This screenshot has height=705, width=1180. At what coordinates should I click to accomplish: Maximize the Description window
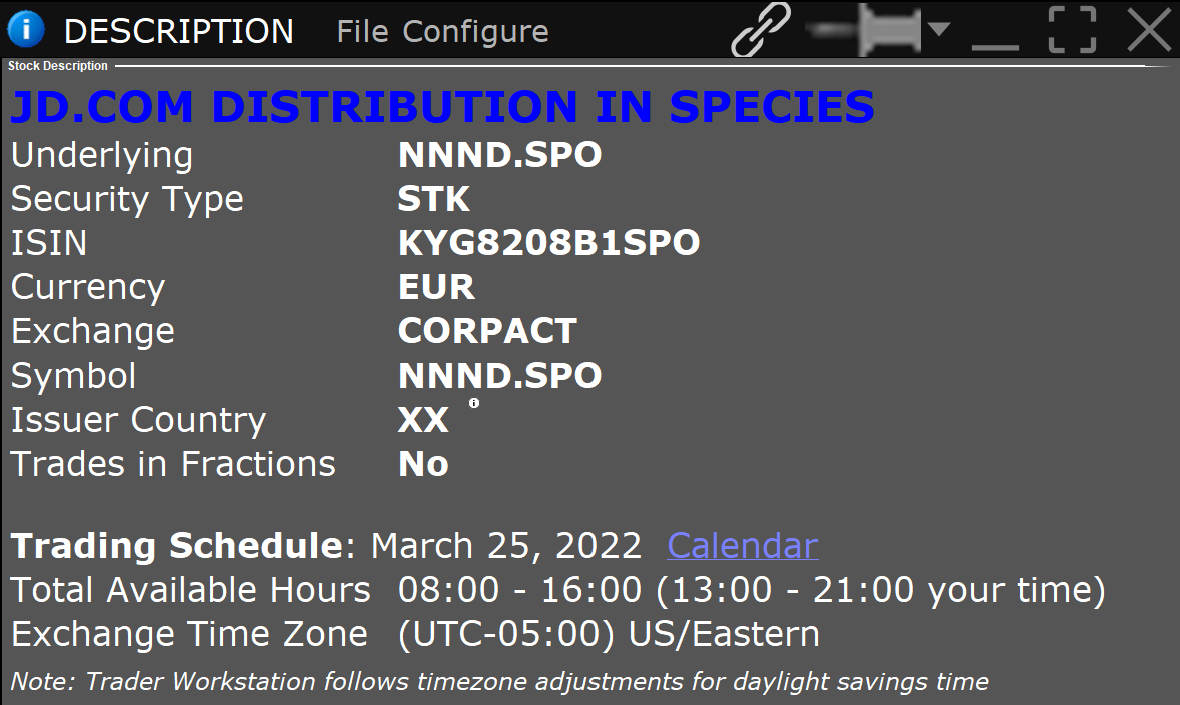click(1072, 29)
